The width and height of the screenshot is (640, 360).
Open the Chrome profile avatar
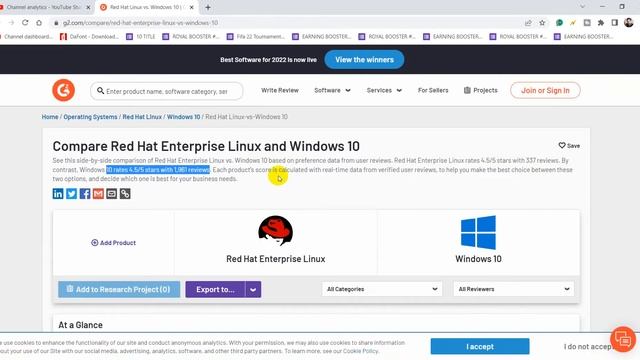click(x=629, y=23)
